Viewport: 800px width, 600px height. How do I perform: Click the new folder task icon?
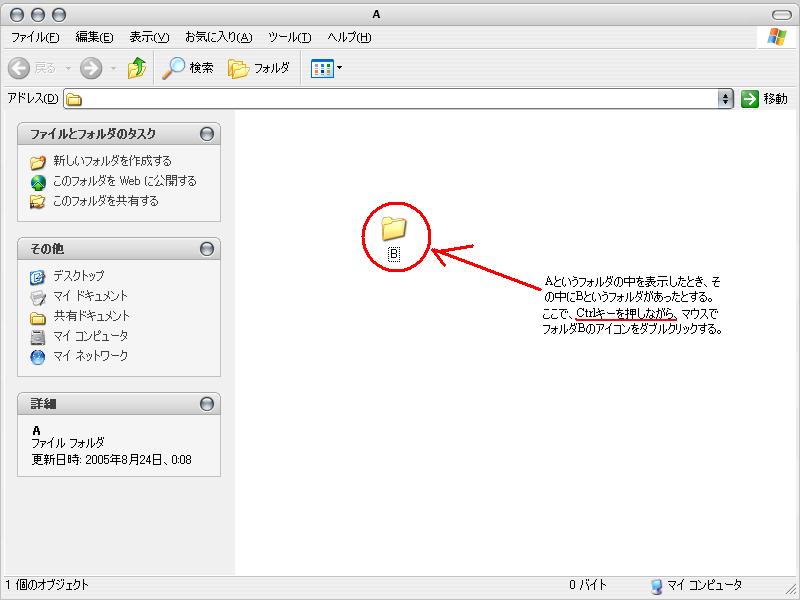pyautogui.click(x=38, y=162)
